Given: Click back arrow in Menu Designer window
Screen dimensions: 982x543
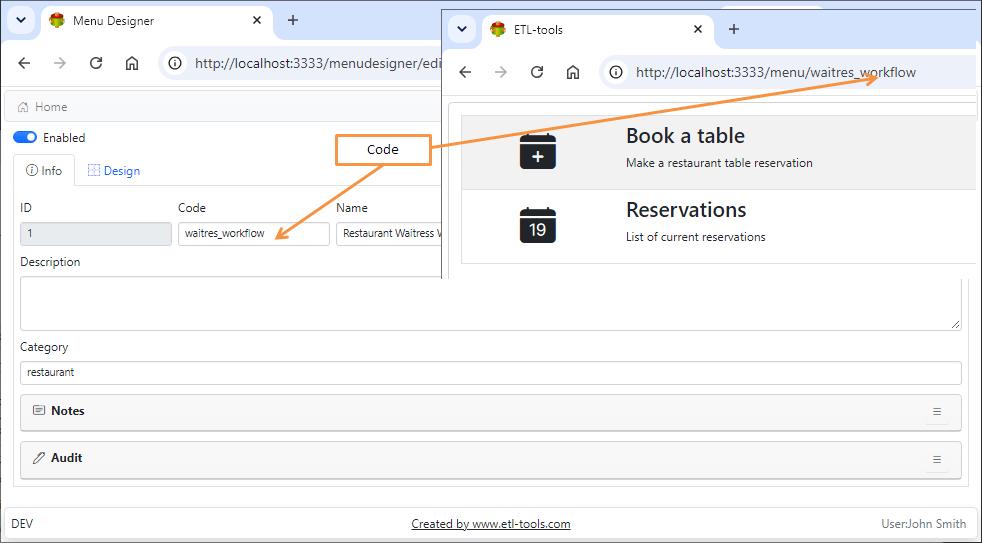Looking at the screenshot, I should pyautogui.click(x=24, y=63).
